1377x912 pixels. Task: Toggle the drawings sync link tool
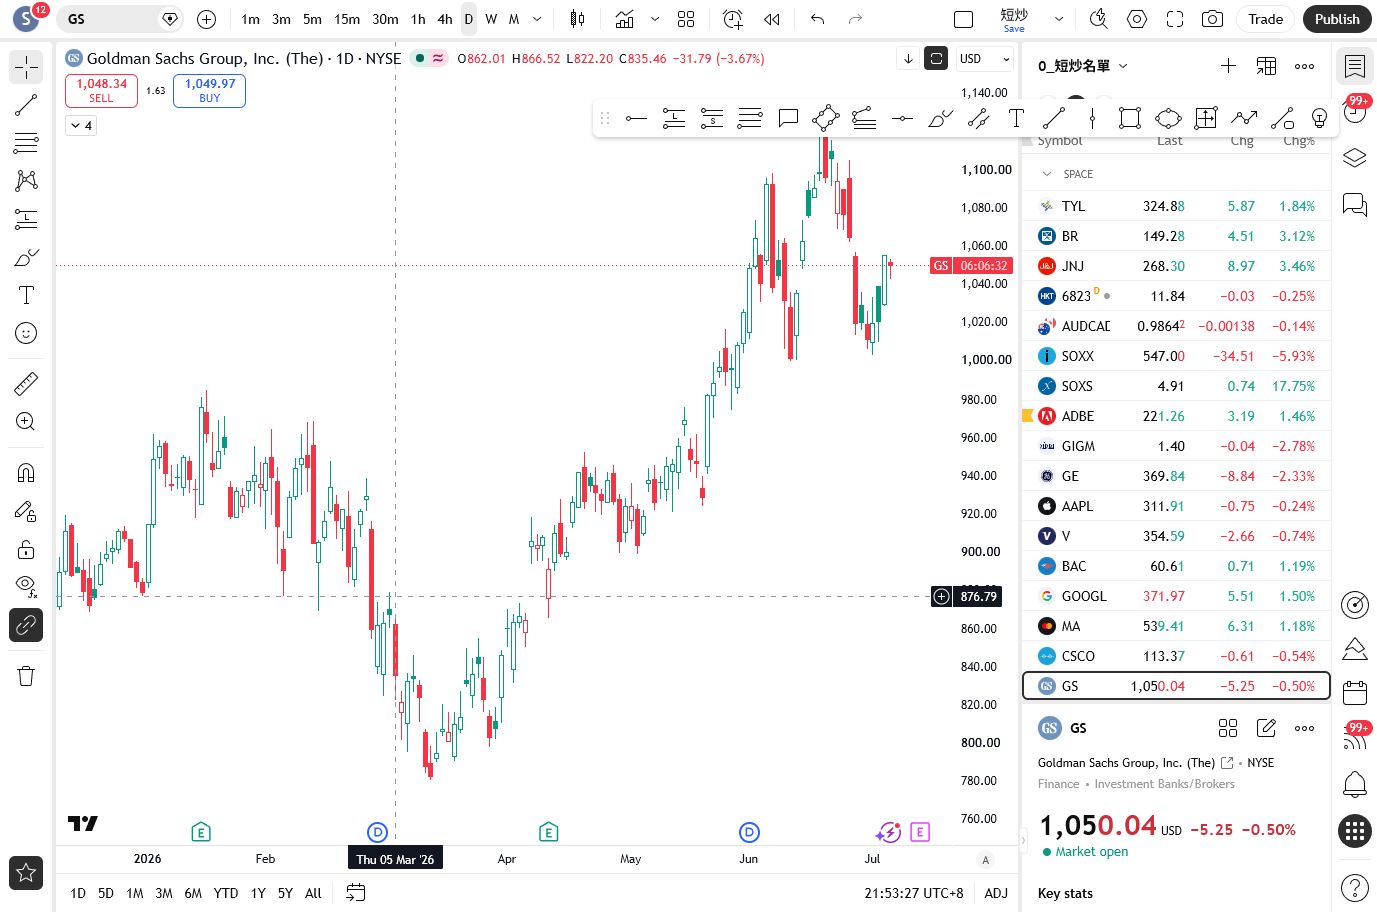[26, 625]
